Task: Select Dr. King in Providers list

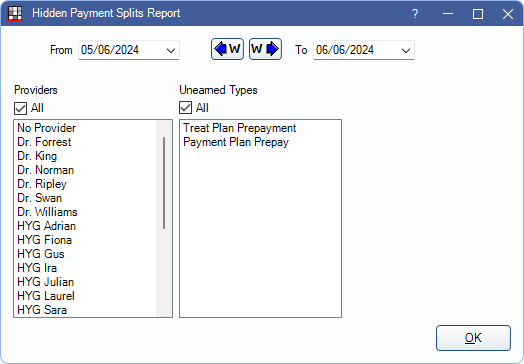Action: (85, 156)
